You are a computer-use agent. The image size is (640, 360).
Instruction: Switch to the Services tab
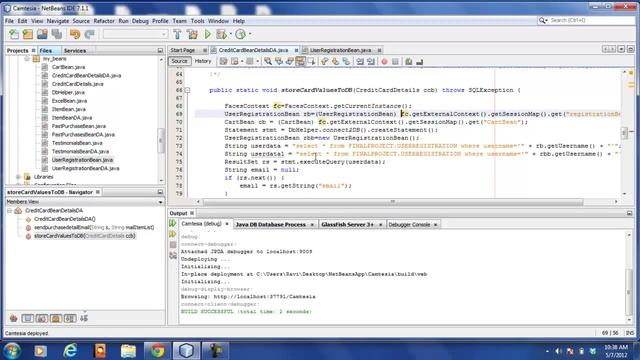(75, 51)
